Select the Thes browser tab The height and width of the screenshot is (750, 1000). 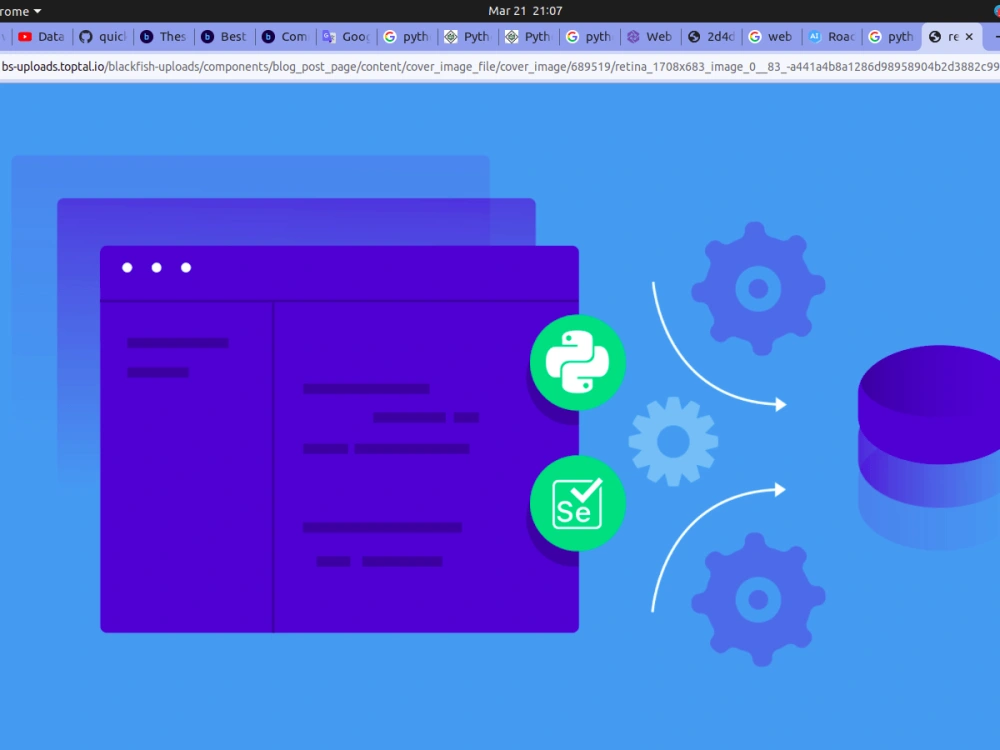click(x=164, y=37)
